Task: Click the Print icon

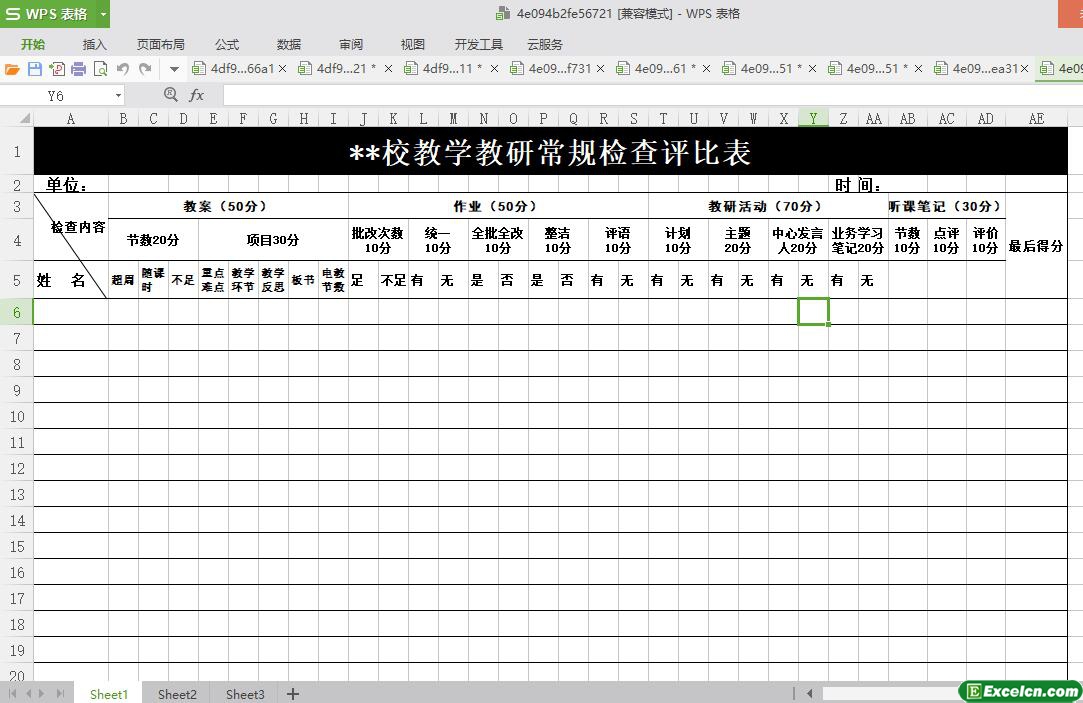Action: click(78, 69)
